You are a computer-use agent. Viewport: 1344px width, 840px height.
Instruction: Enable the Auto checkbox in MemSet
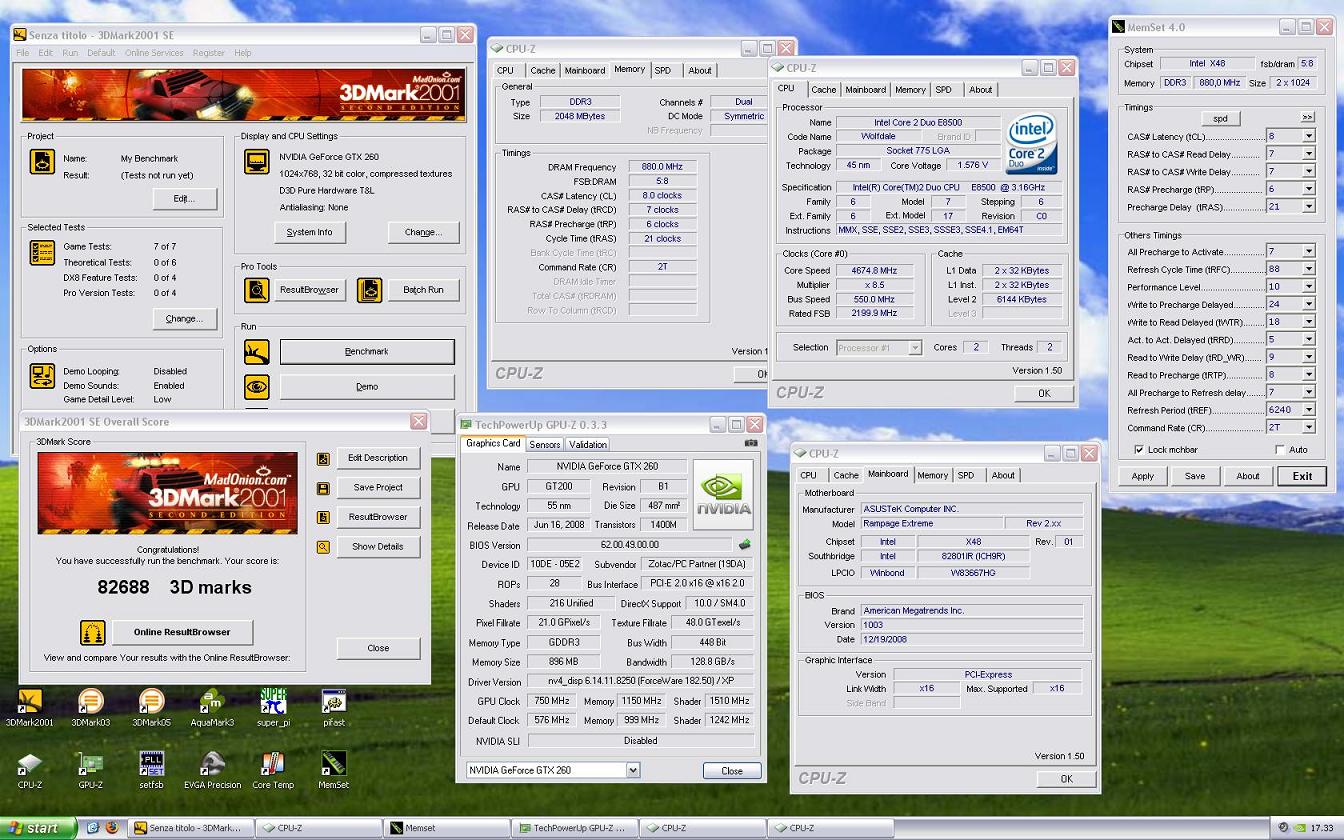coord(1280,450)
